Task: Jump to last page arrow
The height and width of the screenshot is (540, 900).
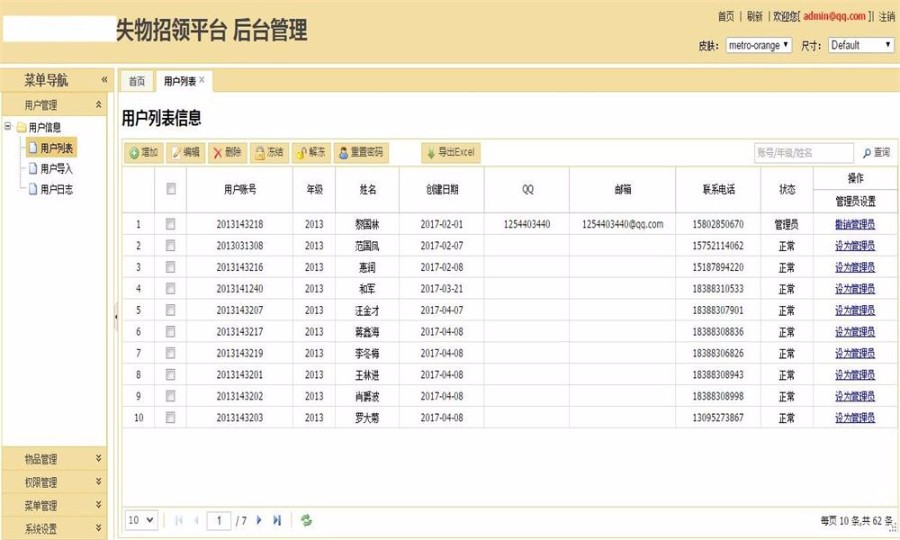Action: pos(277,520)
